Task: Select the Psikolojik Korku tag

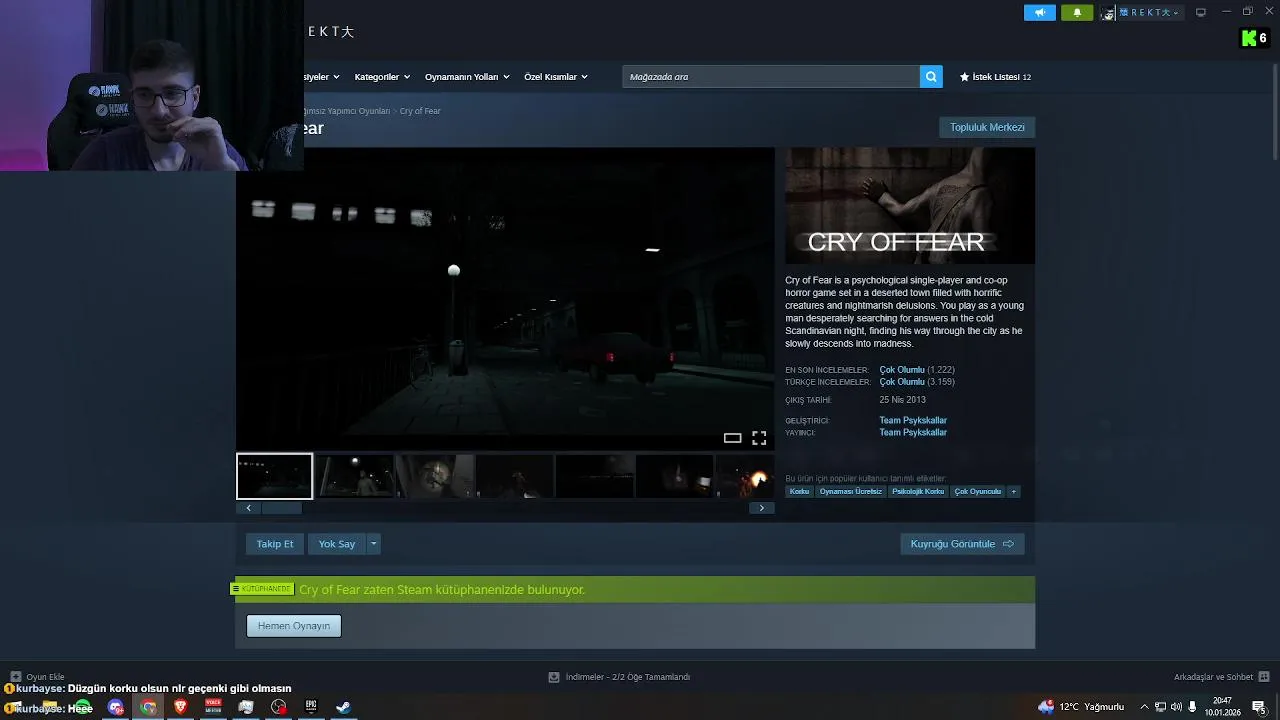Action: coord(918,492)
